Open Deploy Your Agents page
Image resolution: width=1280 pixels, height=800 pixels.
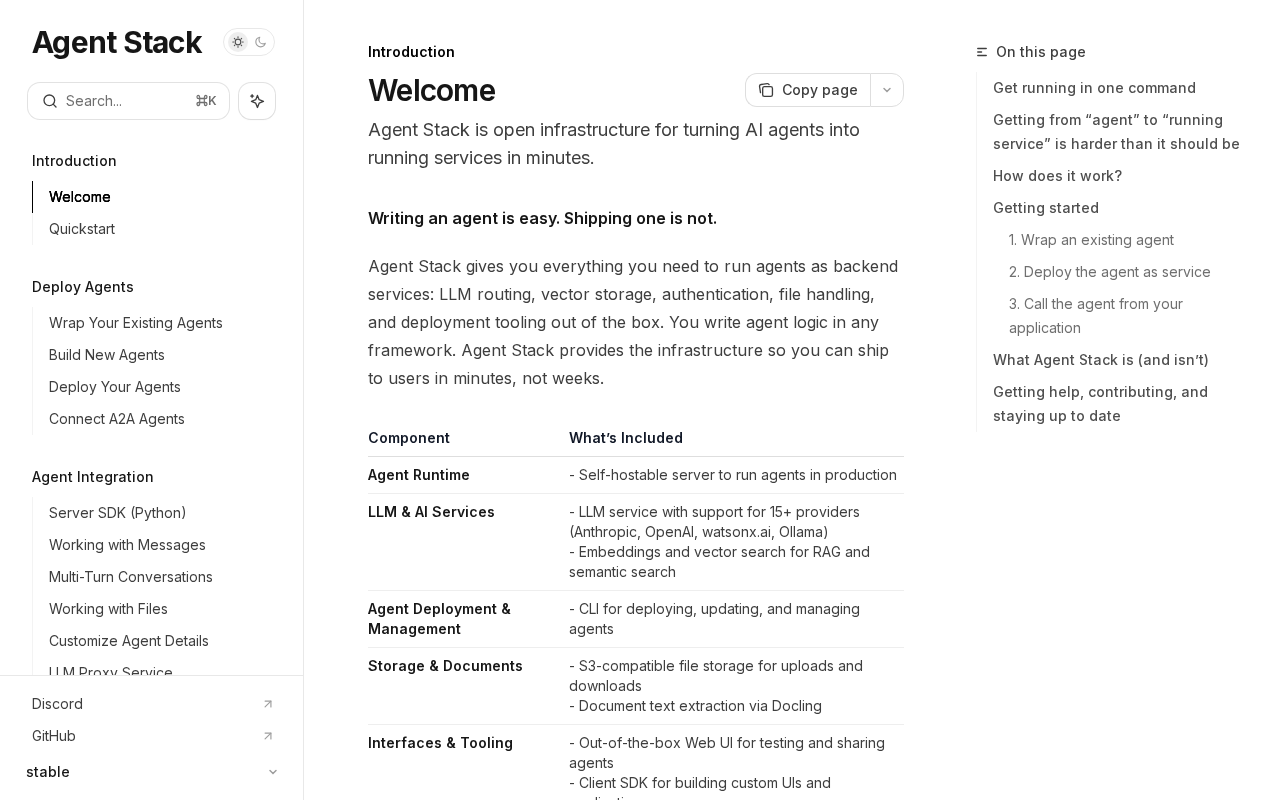coord(115,387)
